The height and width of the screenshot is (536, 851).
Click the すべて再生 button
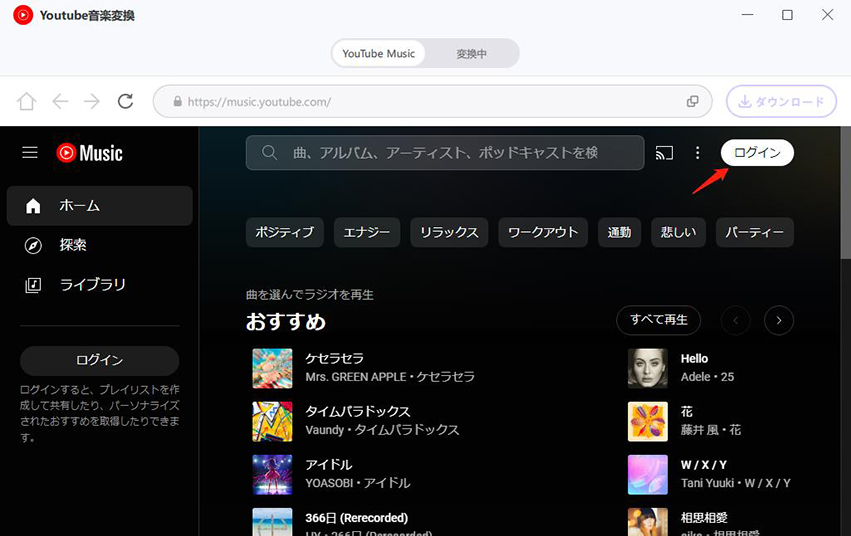click(x=658, y=320)
